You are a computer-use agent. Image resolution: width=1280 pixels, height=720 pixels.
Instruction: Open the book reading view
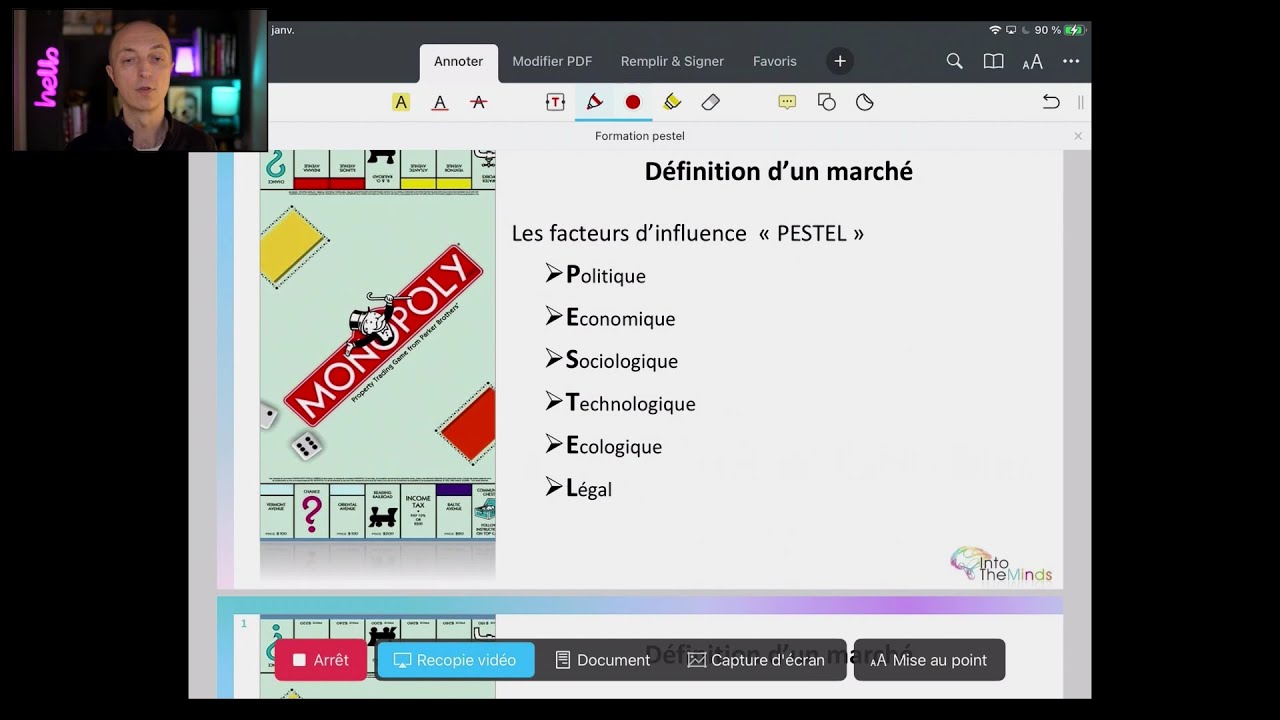[x=993, y=61]
